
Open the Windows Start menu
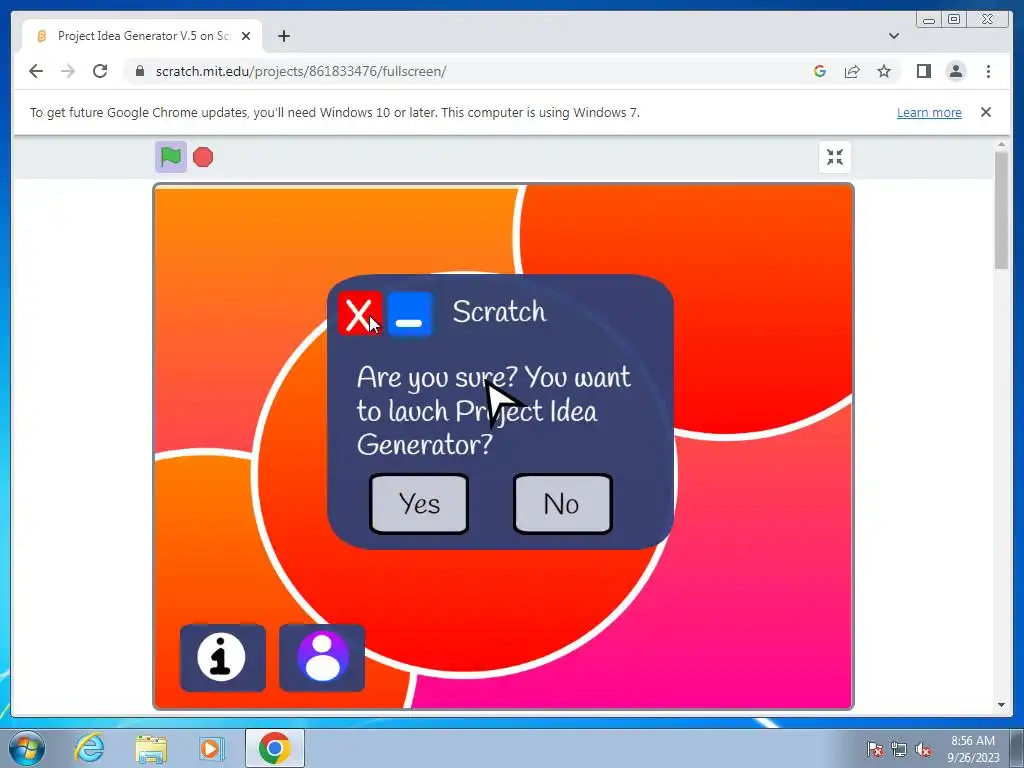[27, 748]
